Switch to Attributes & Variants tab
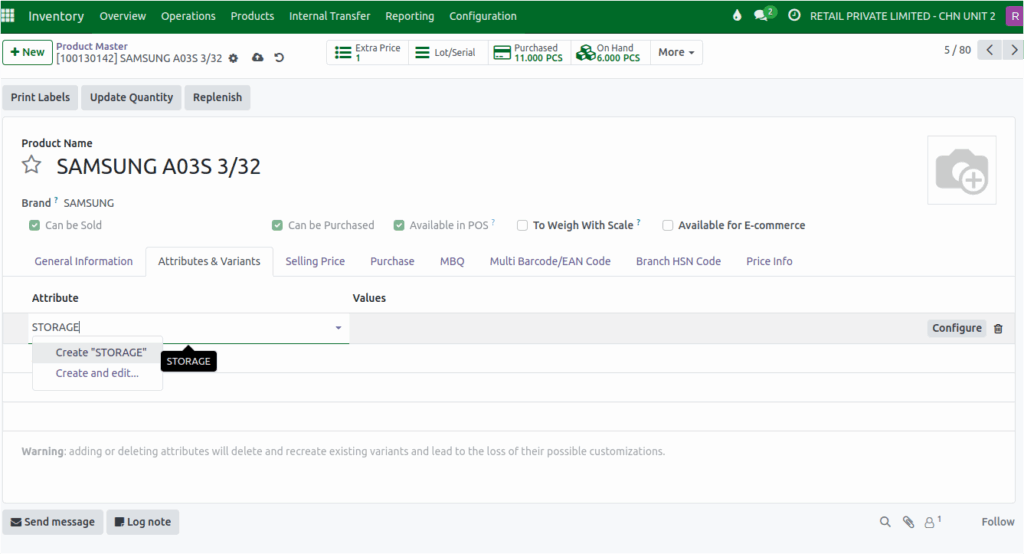 click(209, 261)
